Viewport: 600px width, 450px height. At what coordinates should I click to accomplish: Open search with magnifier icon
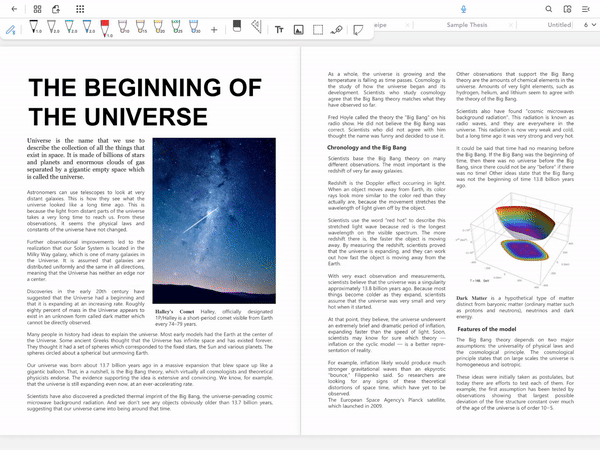[x=548, y=9]
